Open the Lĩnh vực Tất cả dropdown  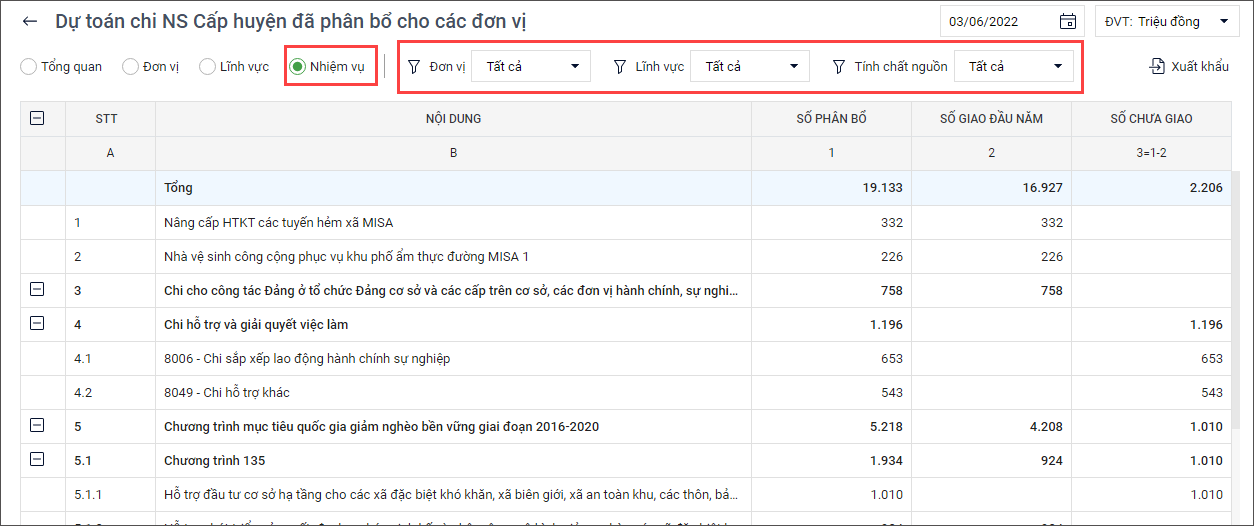coord(750,67)
